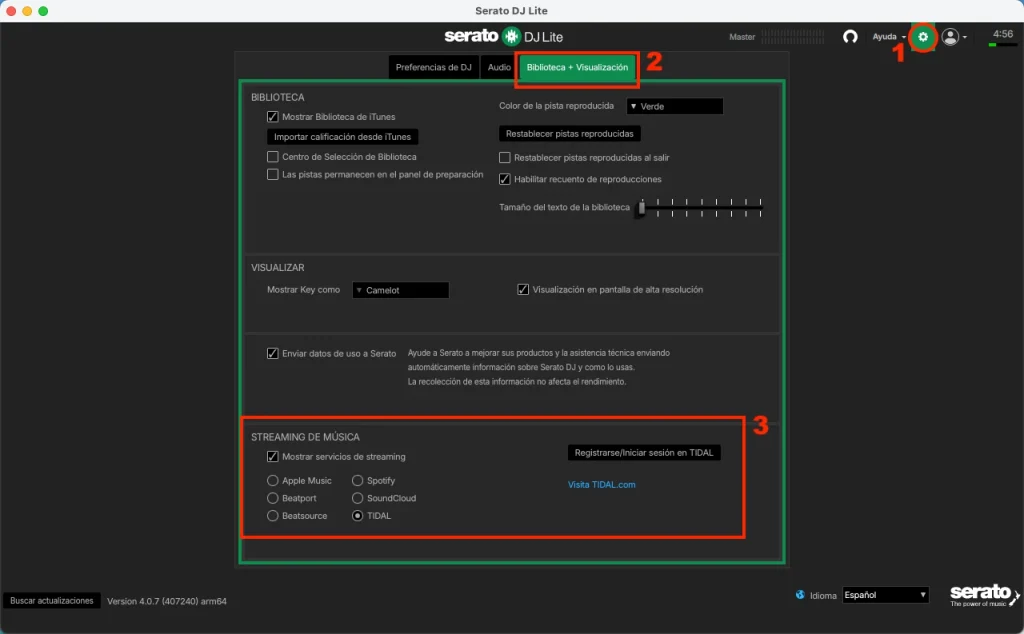This screenshot has height=634, width=1024.
Task: Enable Centro de Selección de Biblioteca
Action: pyautogui.click(x=272, y=157)
